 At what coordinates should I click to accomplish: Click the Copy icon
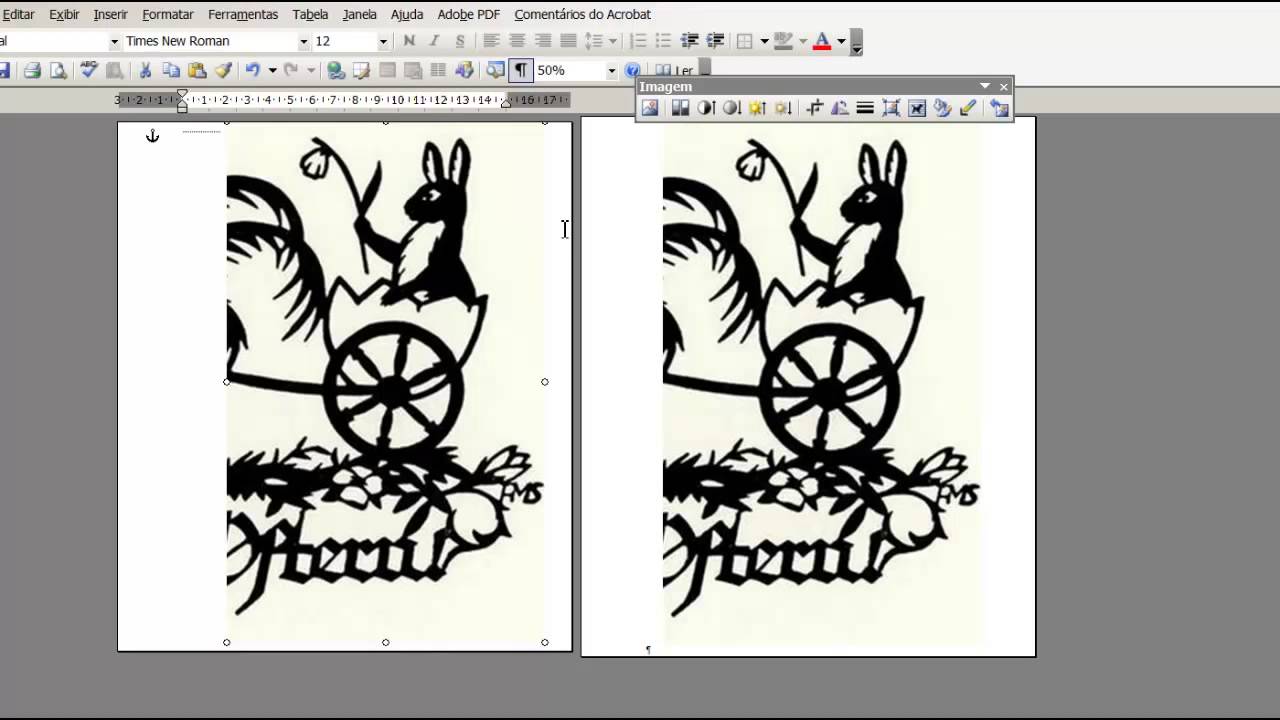coord(171,70)
